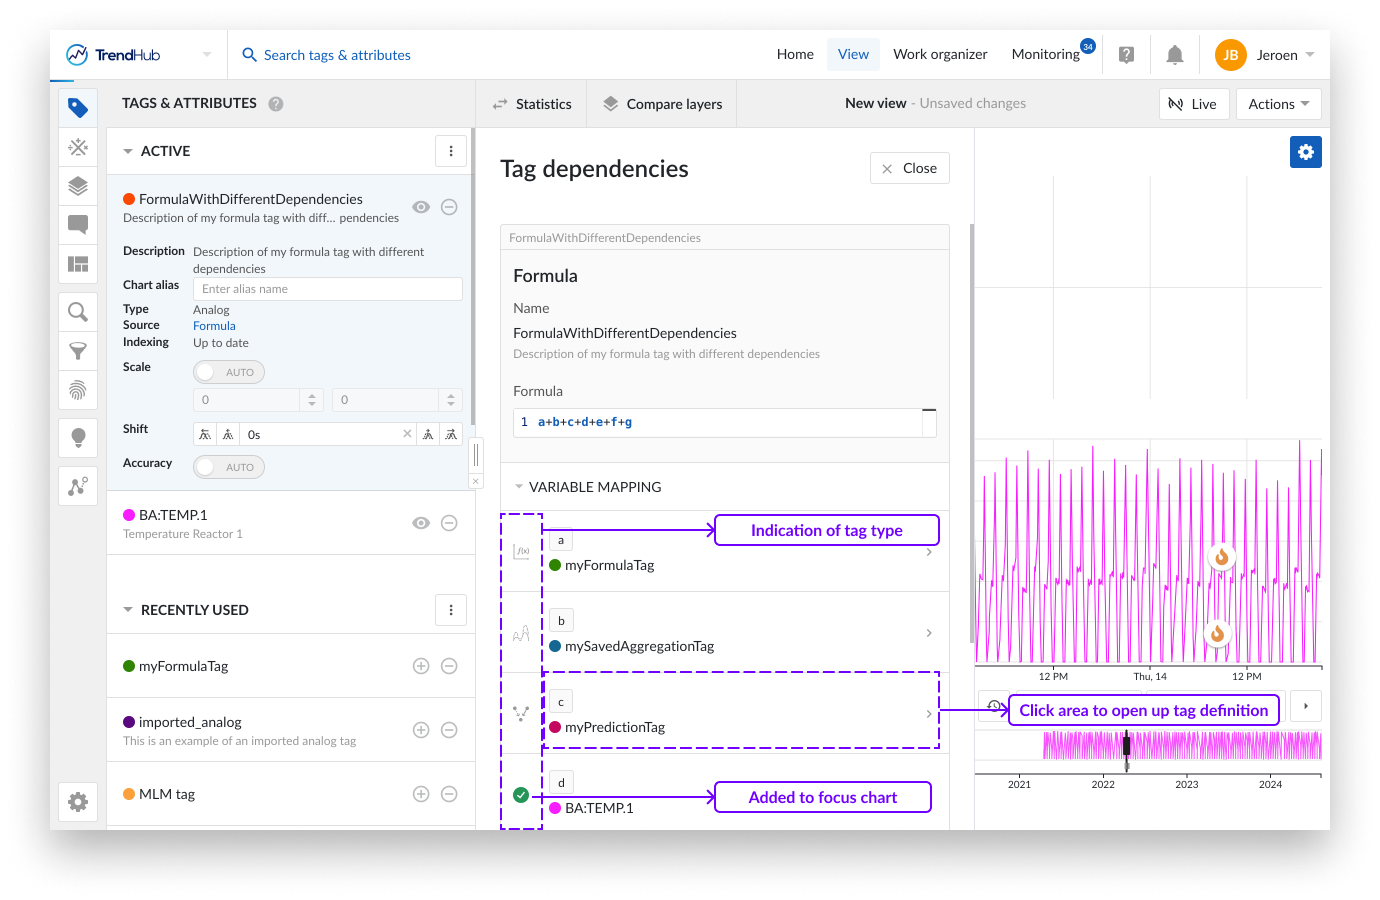Select the filter funnel icon in sidebar

pos(78,351)
